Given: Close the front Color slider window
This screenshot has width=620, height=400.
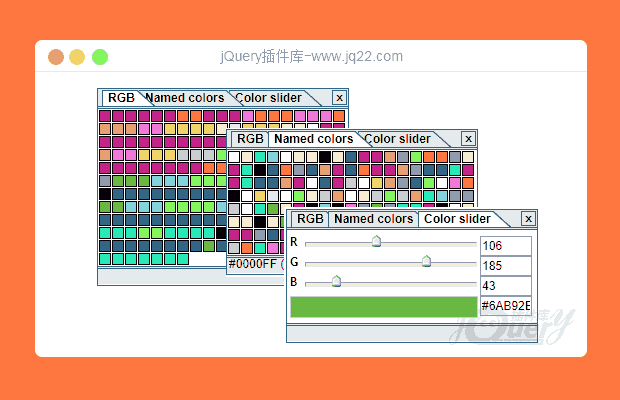Looking at the screenshot, I should 529,219.
